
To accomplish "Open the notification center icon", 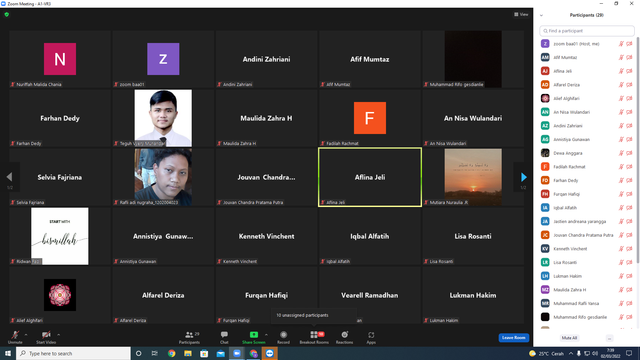I will click(x=629, y=353).
